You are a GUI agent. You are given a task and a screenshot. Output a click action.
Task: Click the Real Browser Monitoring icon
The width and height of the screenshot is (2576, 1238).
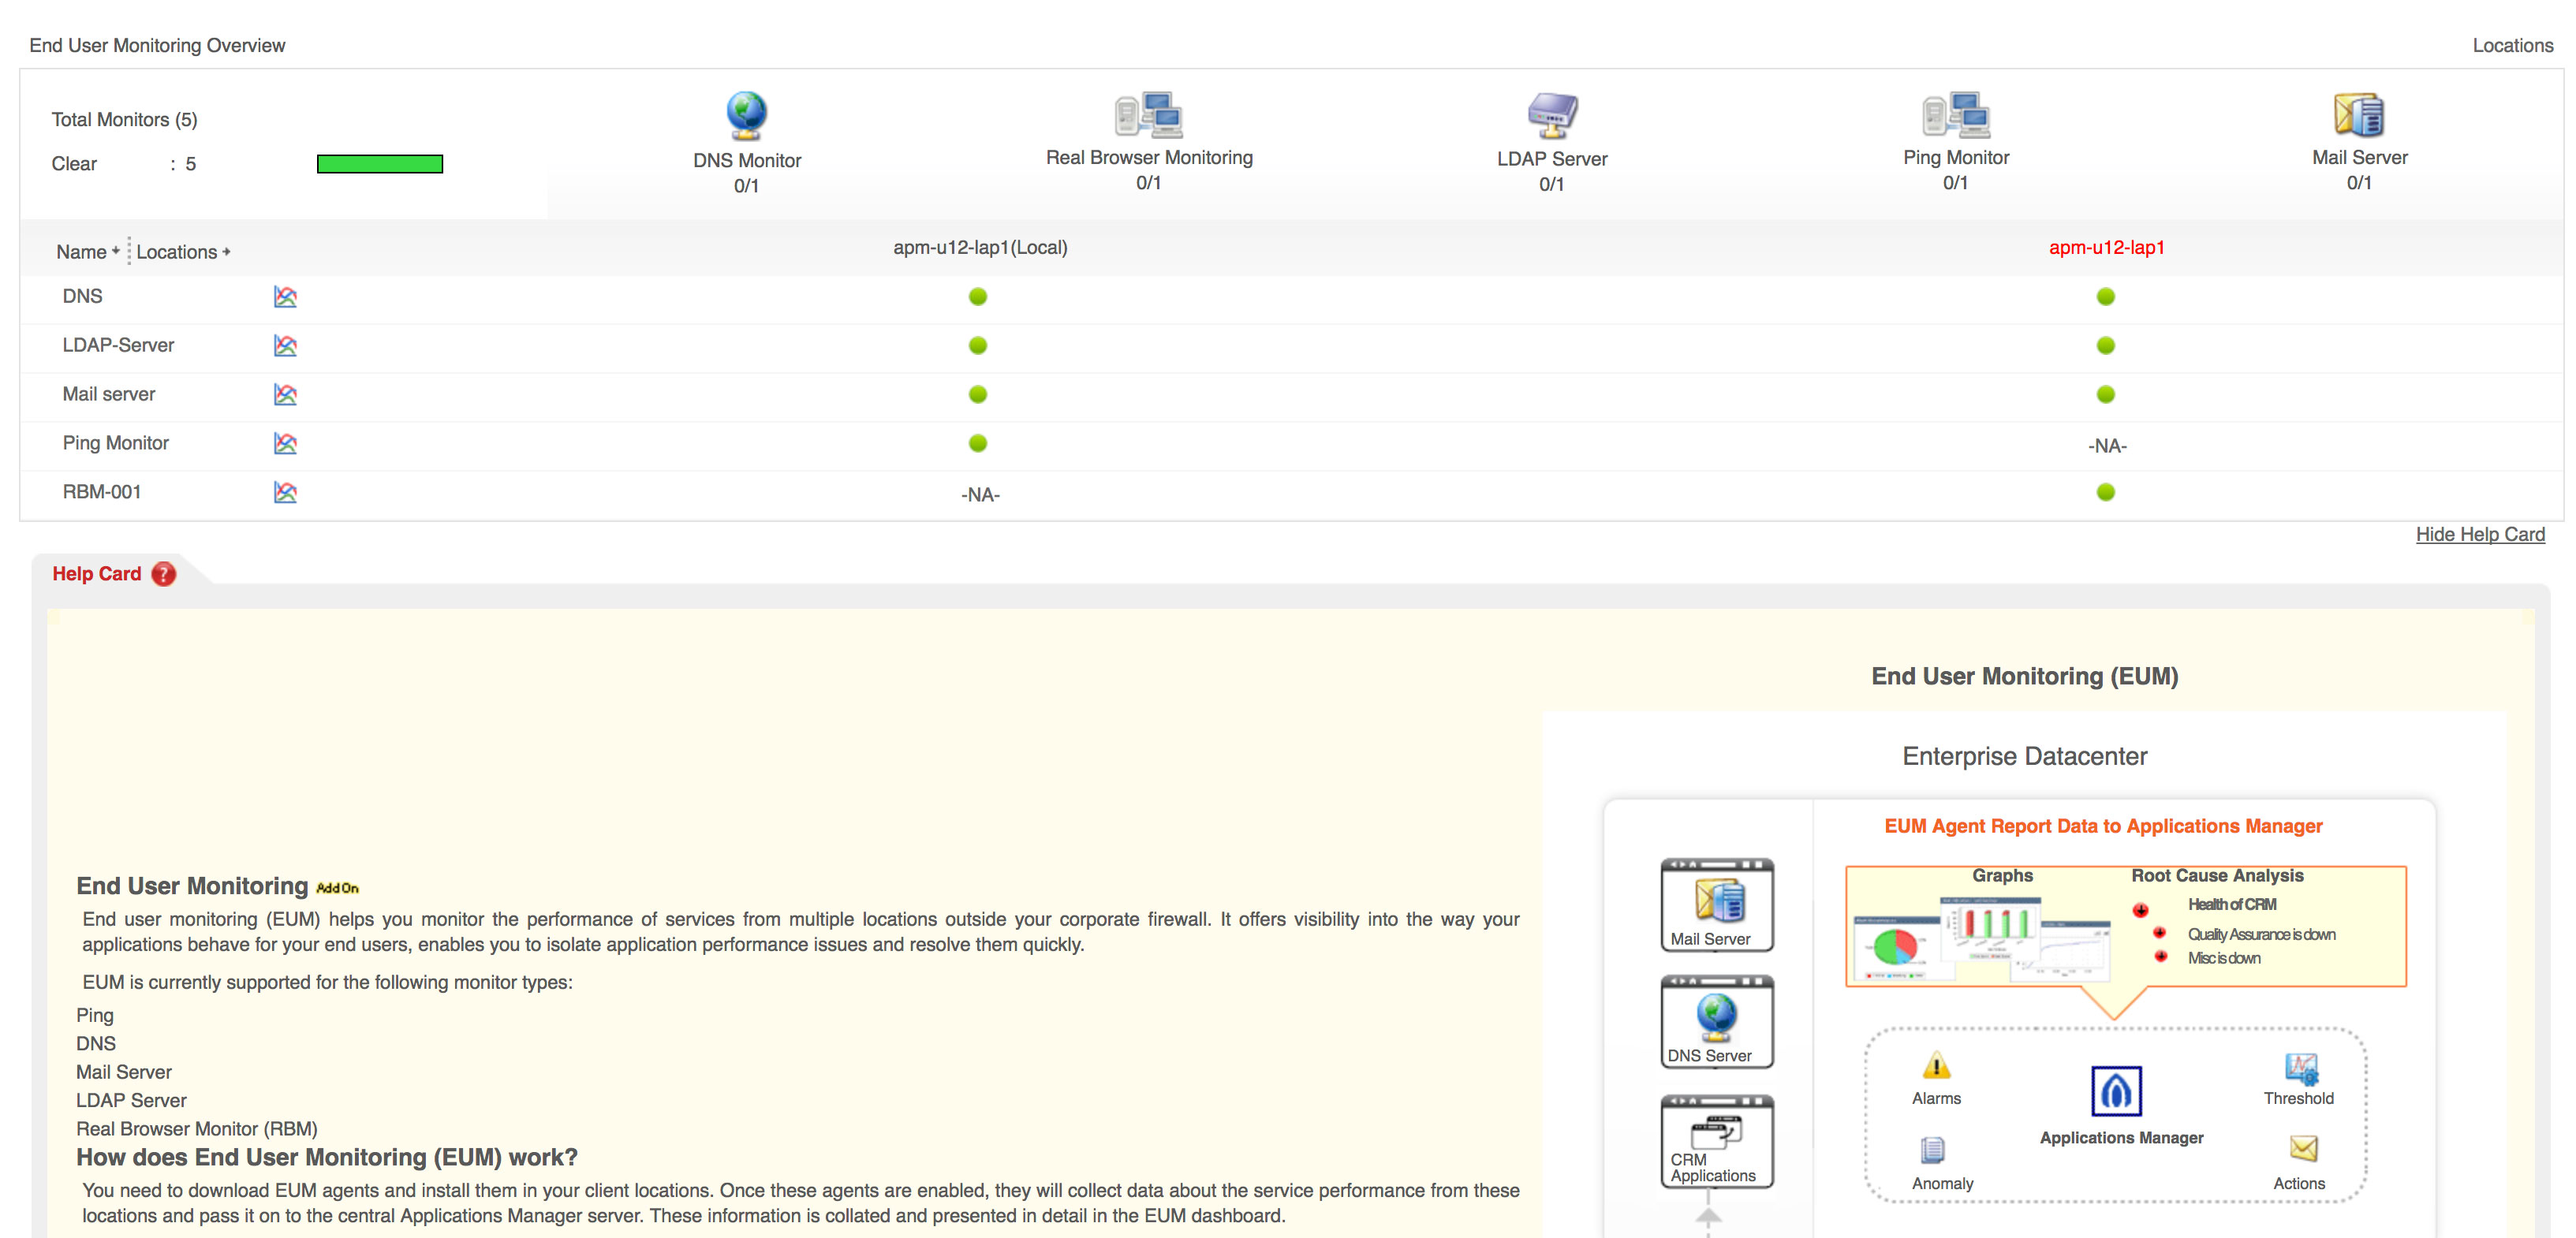tap(1149, 115)
